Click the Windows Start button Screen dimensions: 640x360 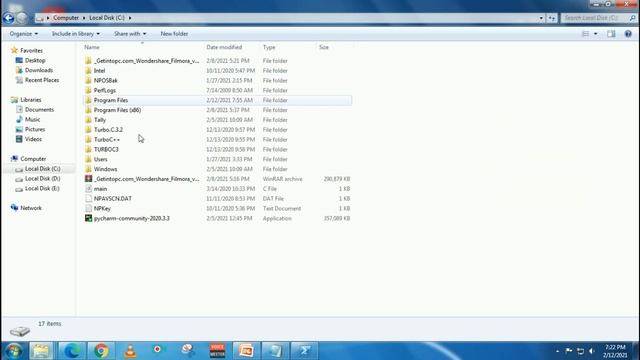click(13, 351)
